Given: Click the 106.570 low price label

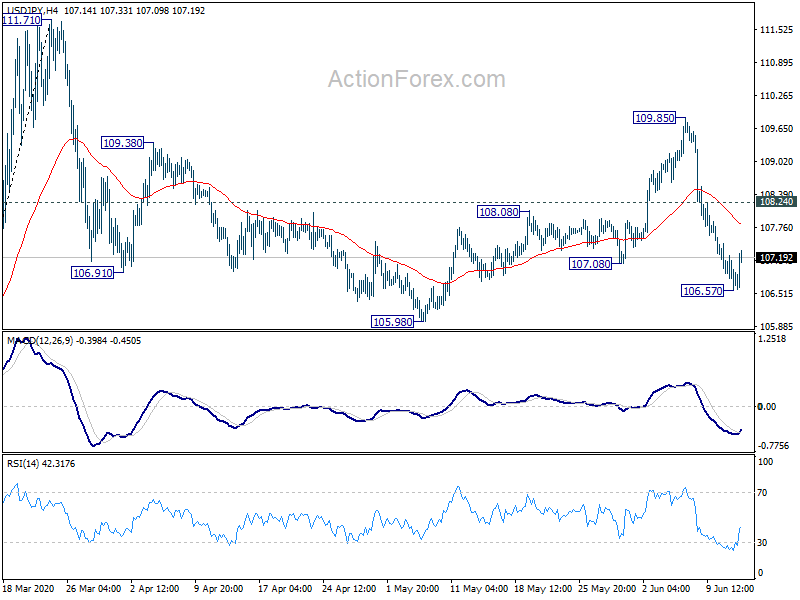Looking at the screenshot, I should pos(703,291).
